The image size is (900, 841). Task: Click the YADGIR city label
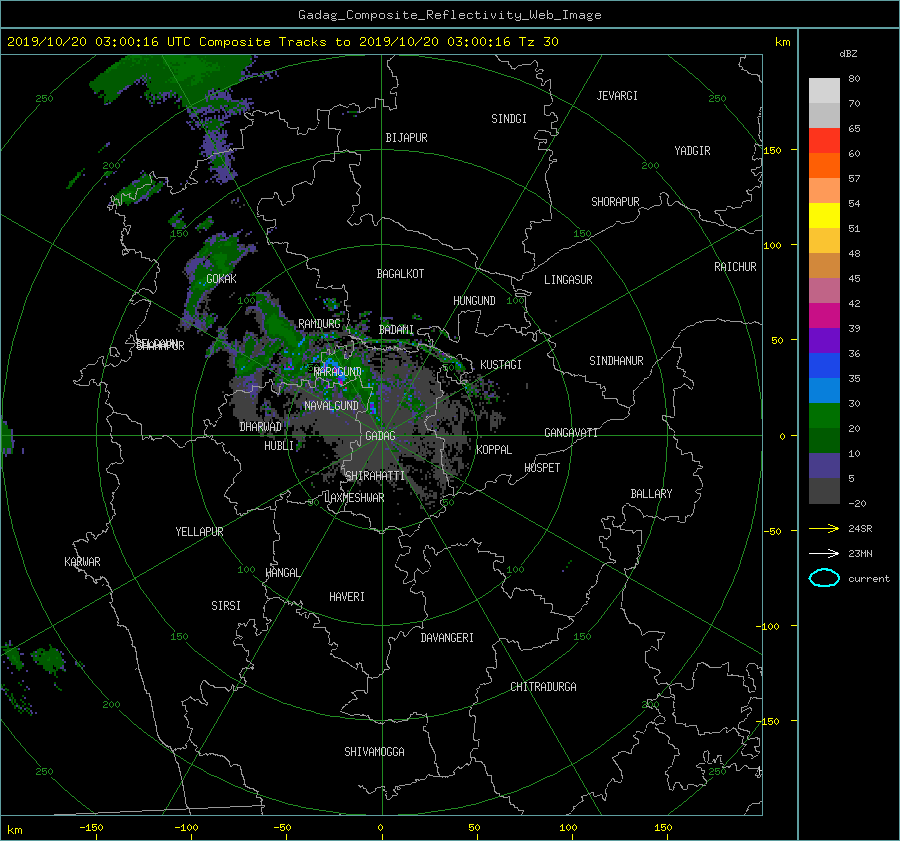(x=692, y=151)
